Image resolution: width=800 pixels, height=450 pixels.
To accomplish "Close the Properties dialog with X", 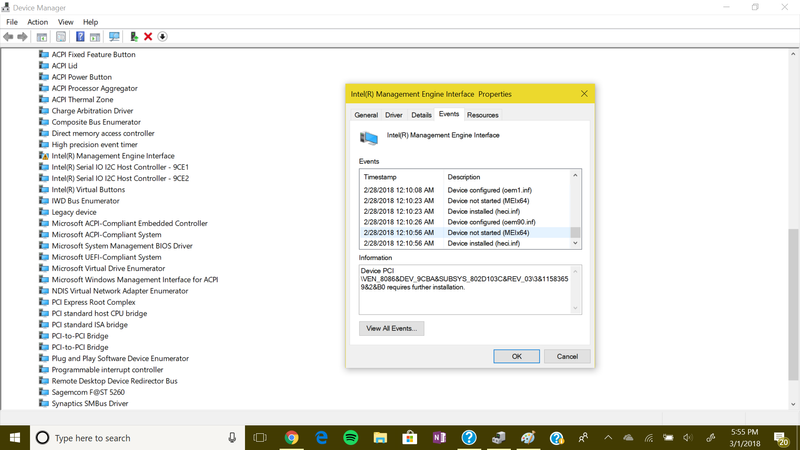I will [584, 94].
